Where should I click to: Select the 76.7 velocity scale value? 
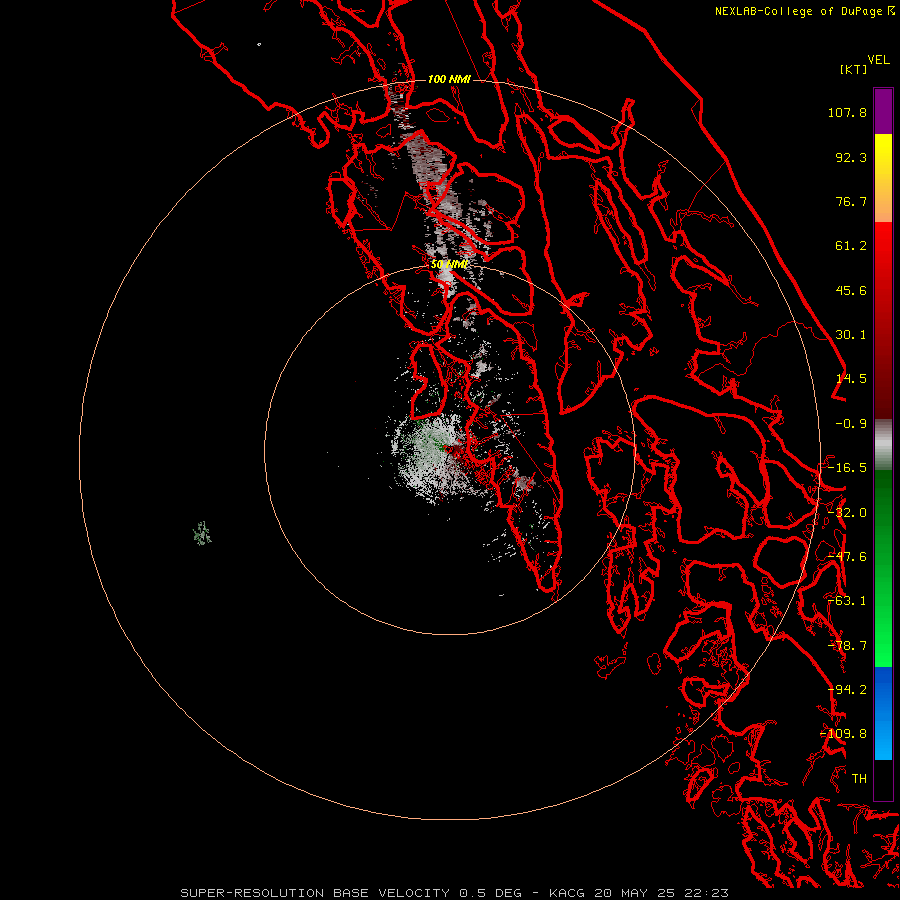pos(851,201)
